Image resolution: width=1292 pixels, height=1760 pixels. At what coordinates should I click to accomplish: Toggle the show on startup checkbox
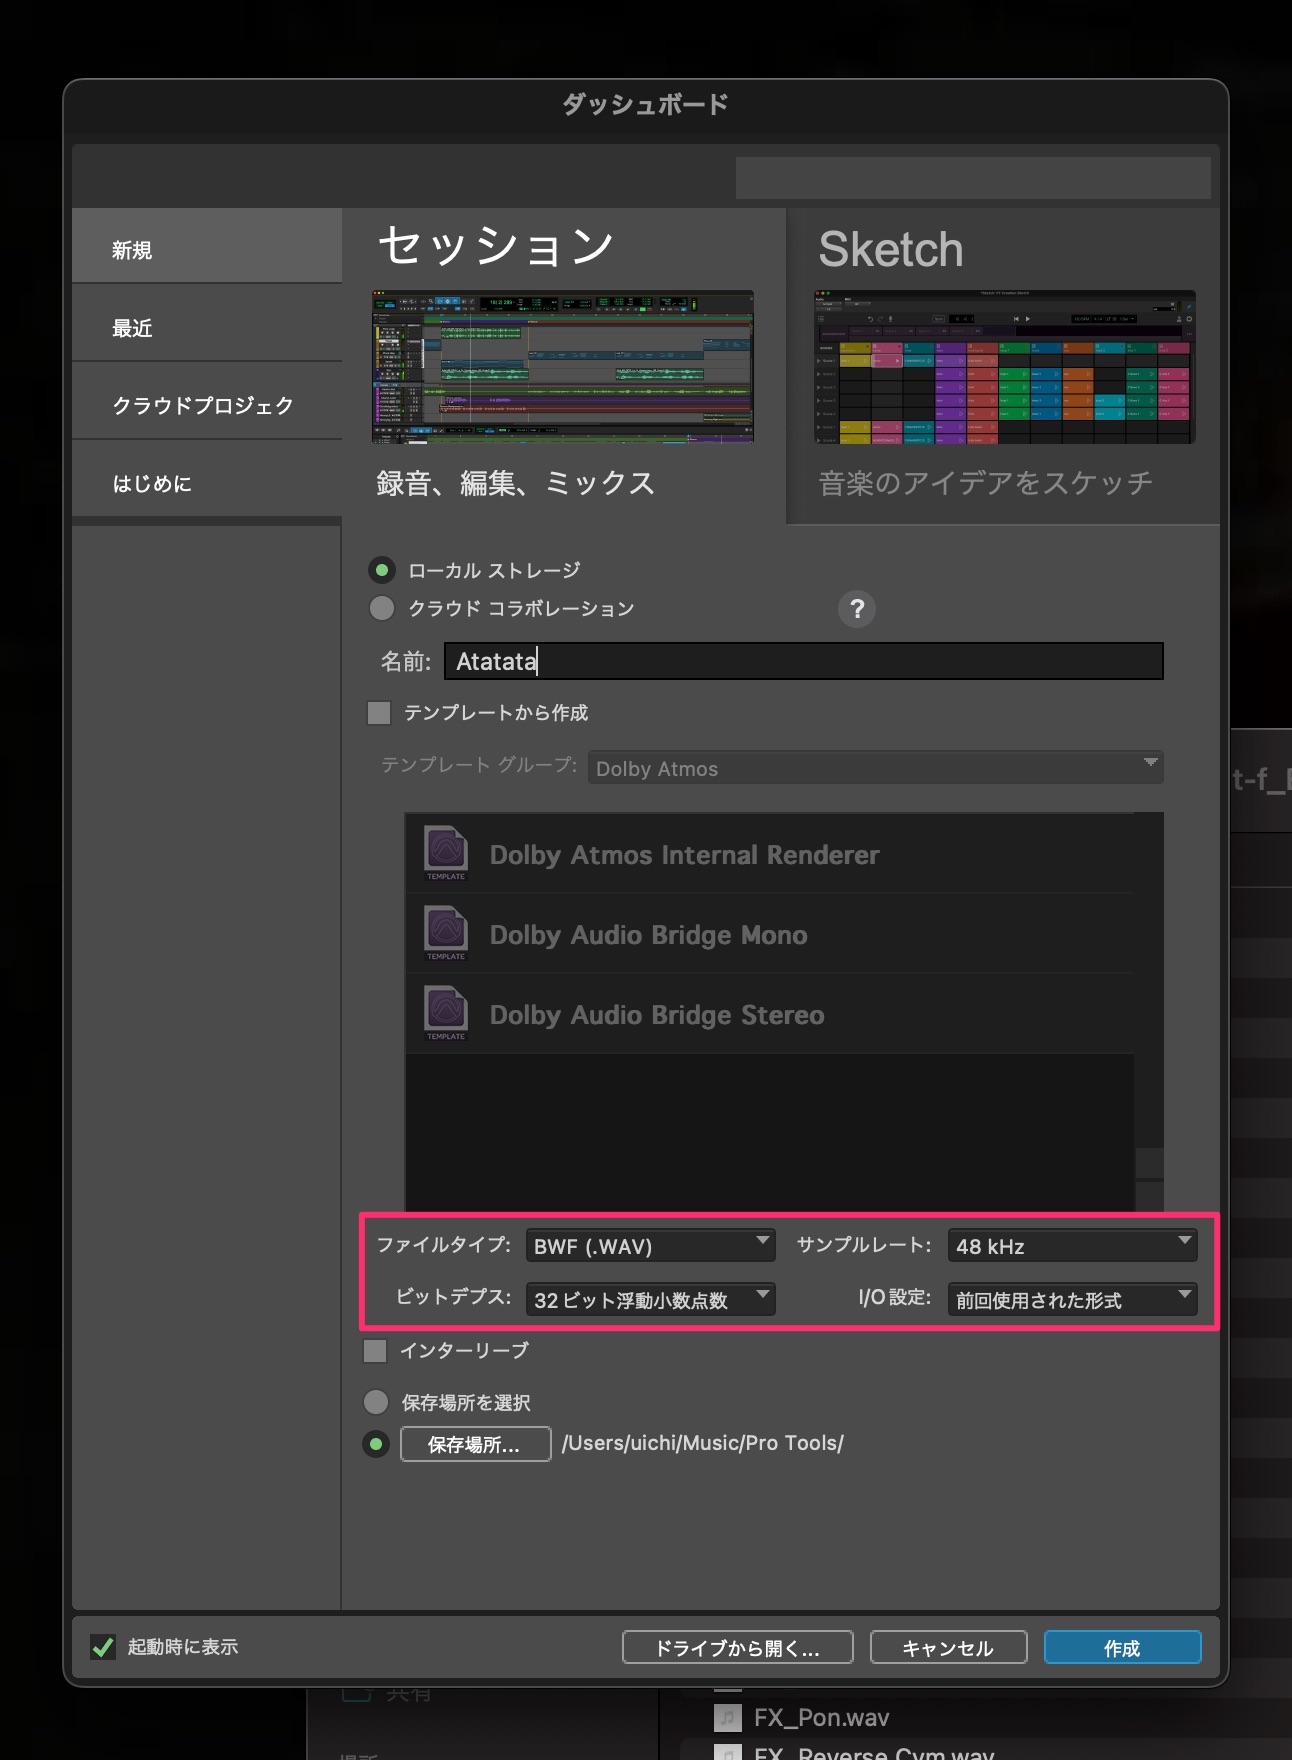[x=103, y=1647]
